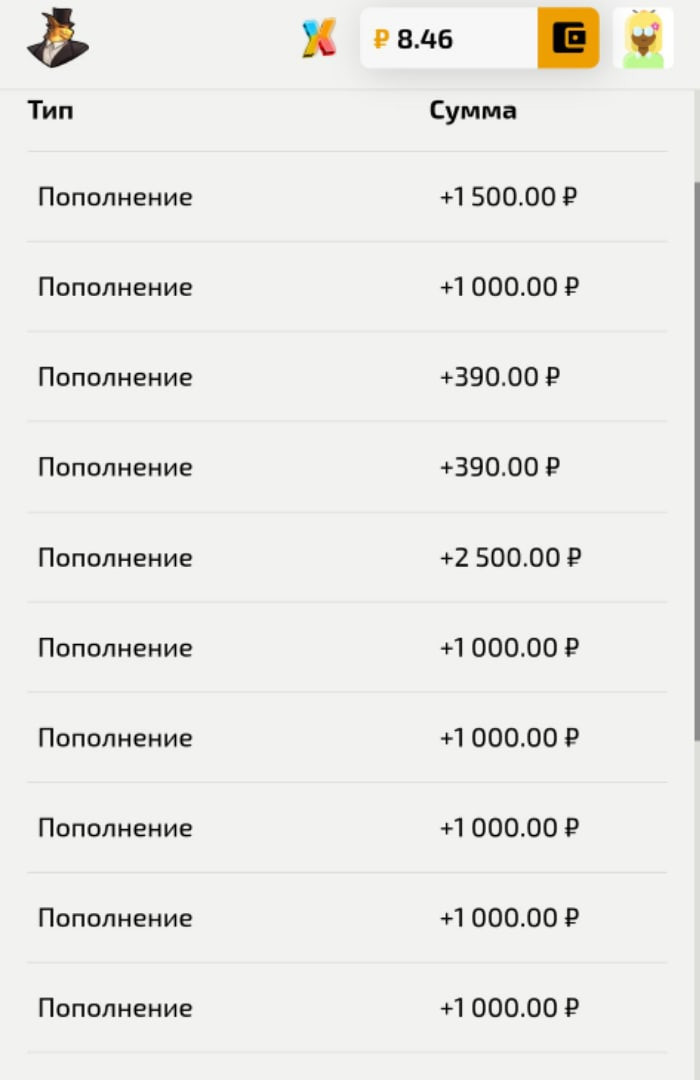700x1080 pixels.
Task: Click the bottommost +1 000.00 ₽ amount
Action: pos(509,1008)
